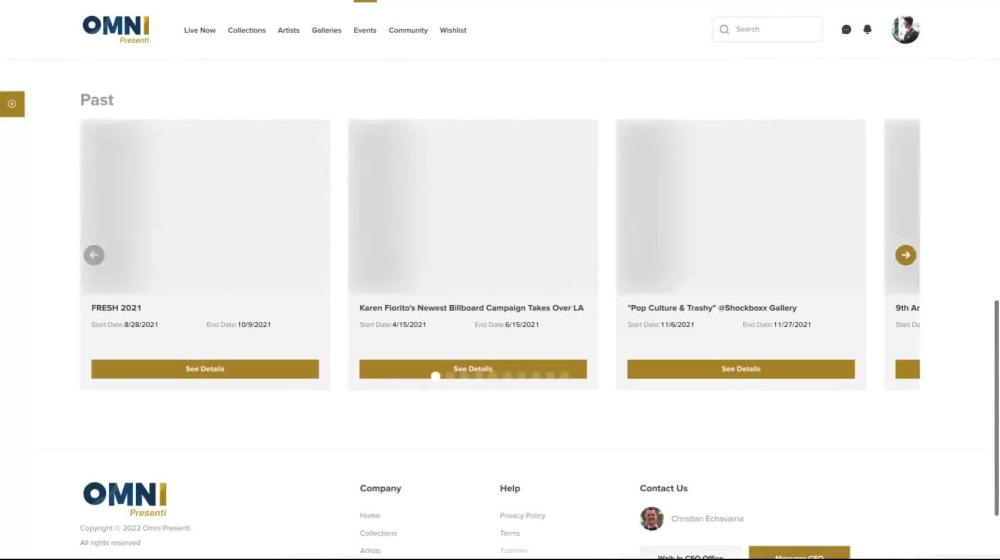Click the end date 6/15/2021

click(522, 325)
